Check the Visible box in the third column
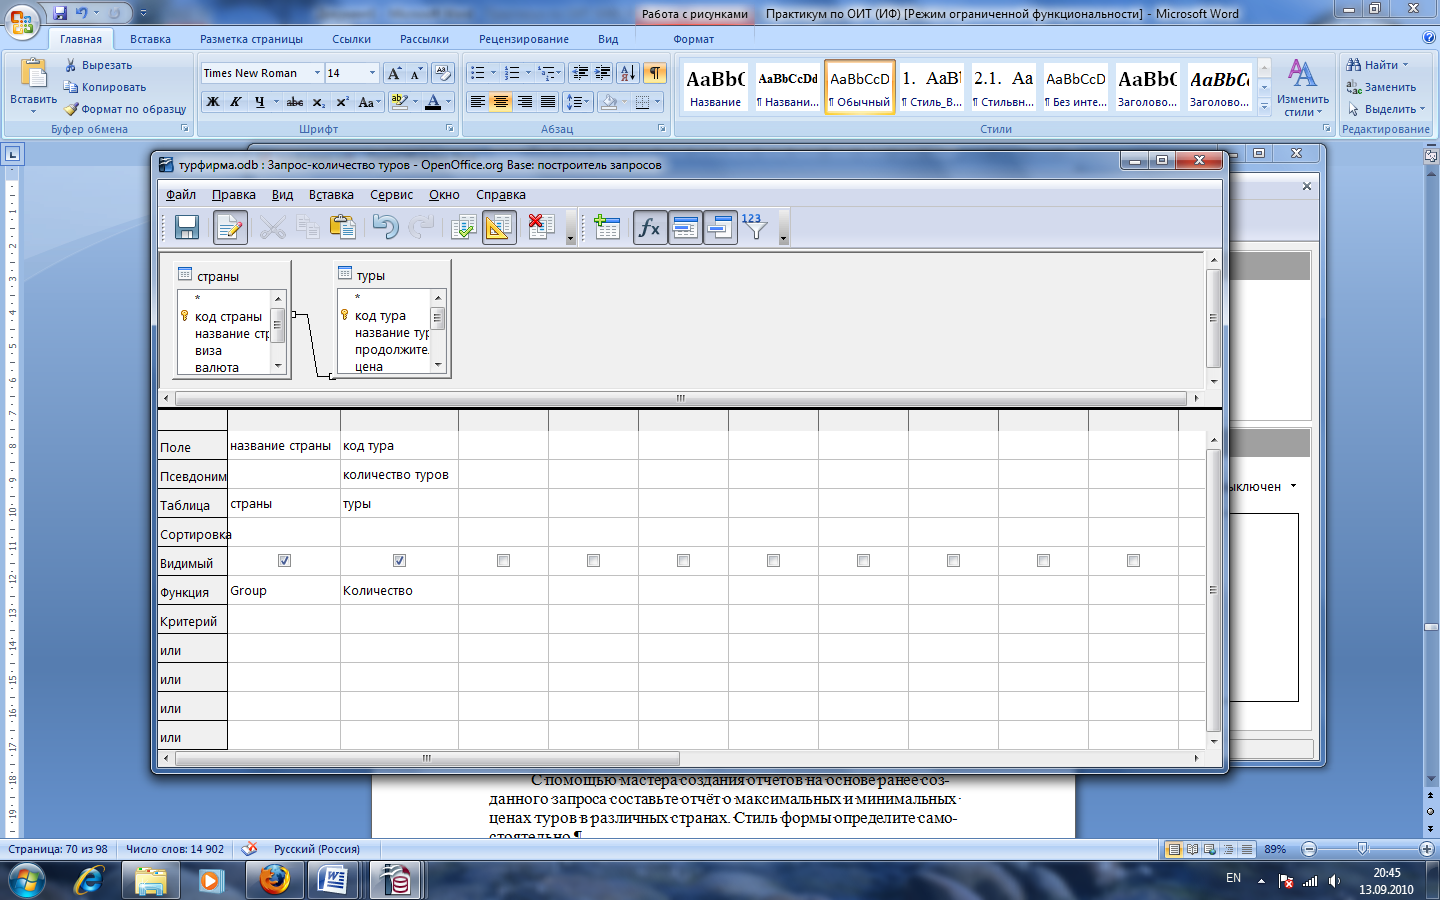The height and width of the screenshot is (900, 1440). [x=503, y=561]
